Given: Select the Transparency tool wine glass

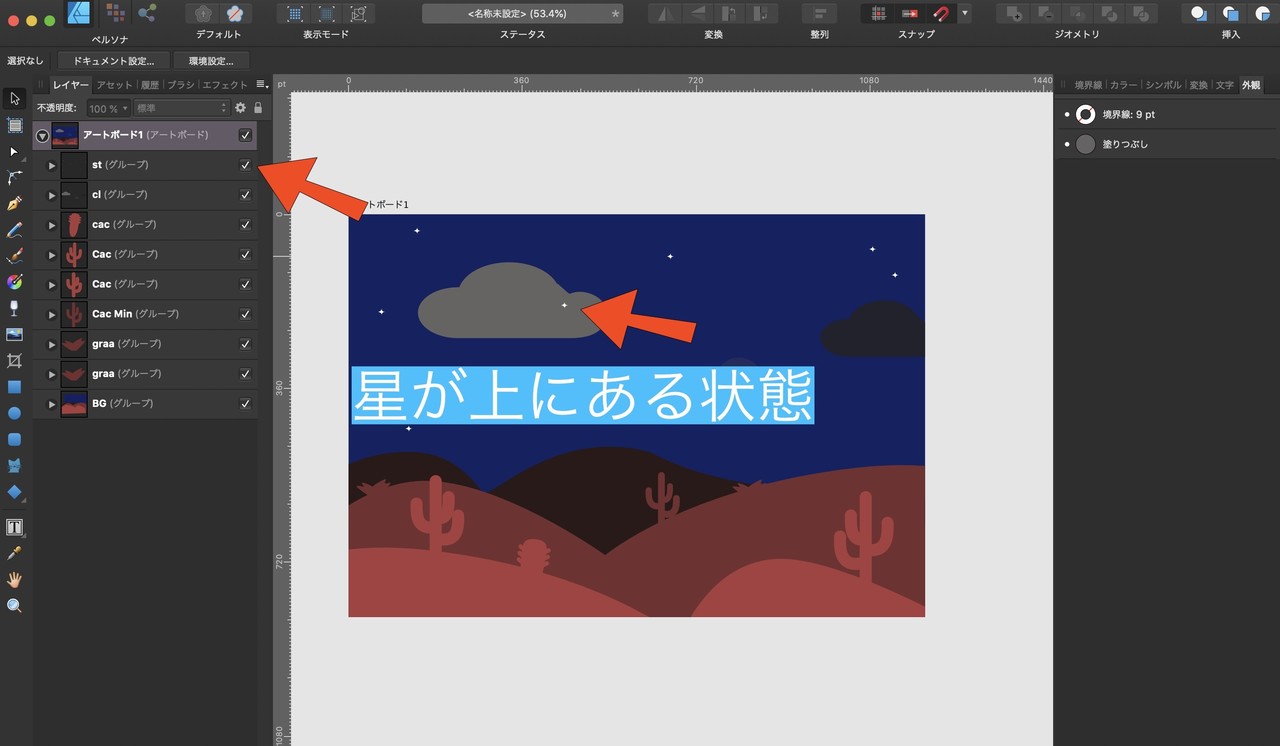Looking at the screenshot, I should 14,308.
